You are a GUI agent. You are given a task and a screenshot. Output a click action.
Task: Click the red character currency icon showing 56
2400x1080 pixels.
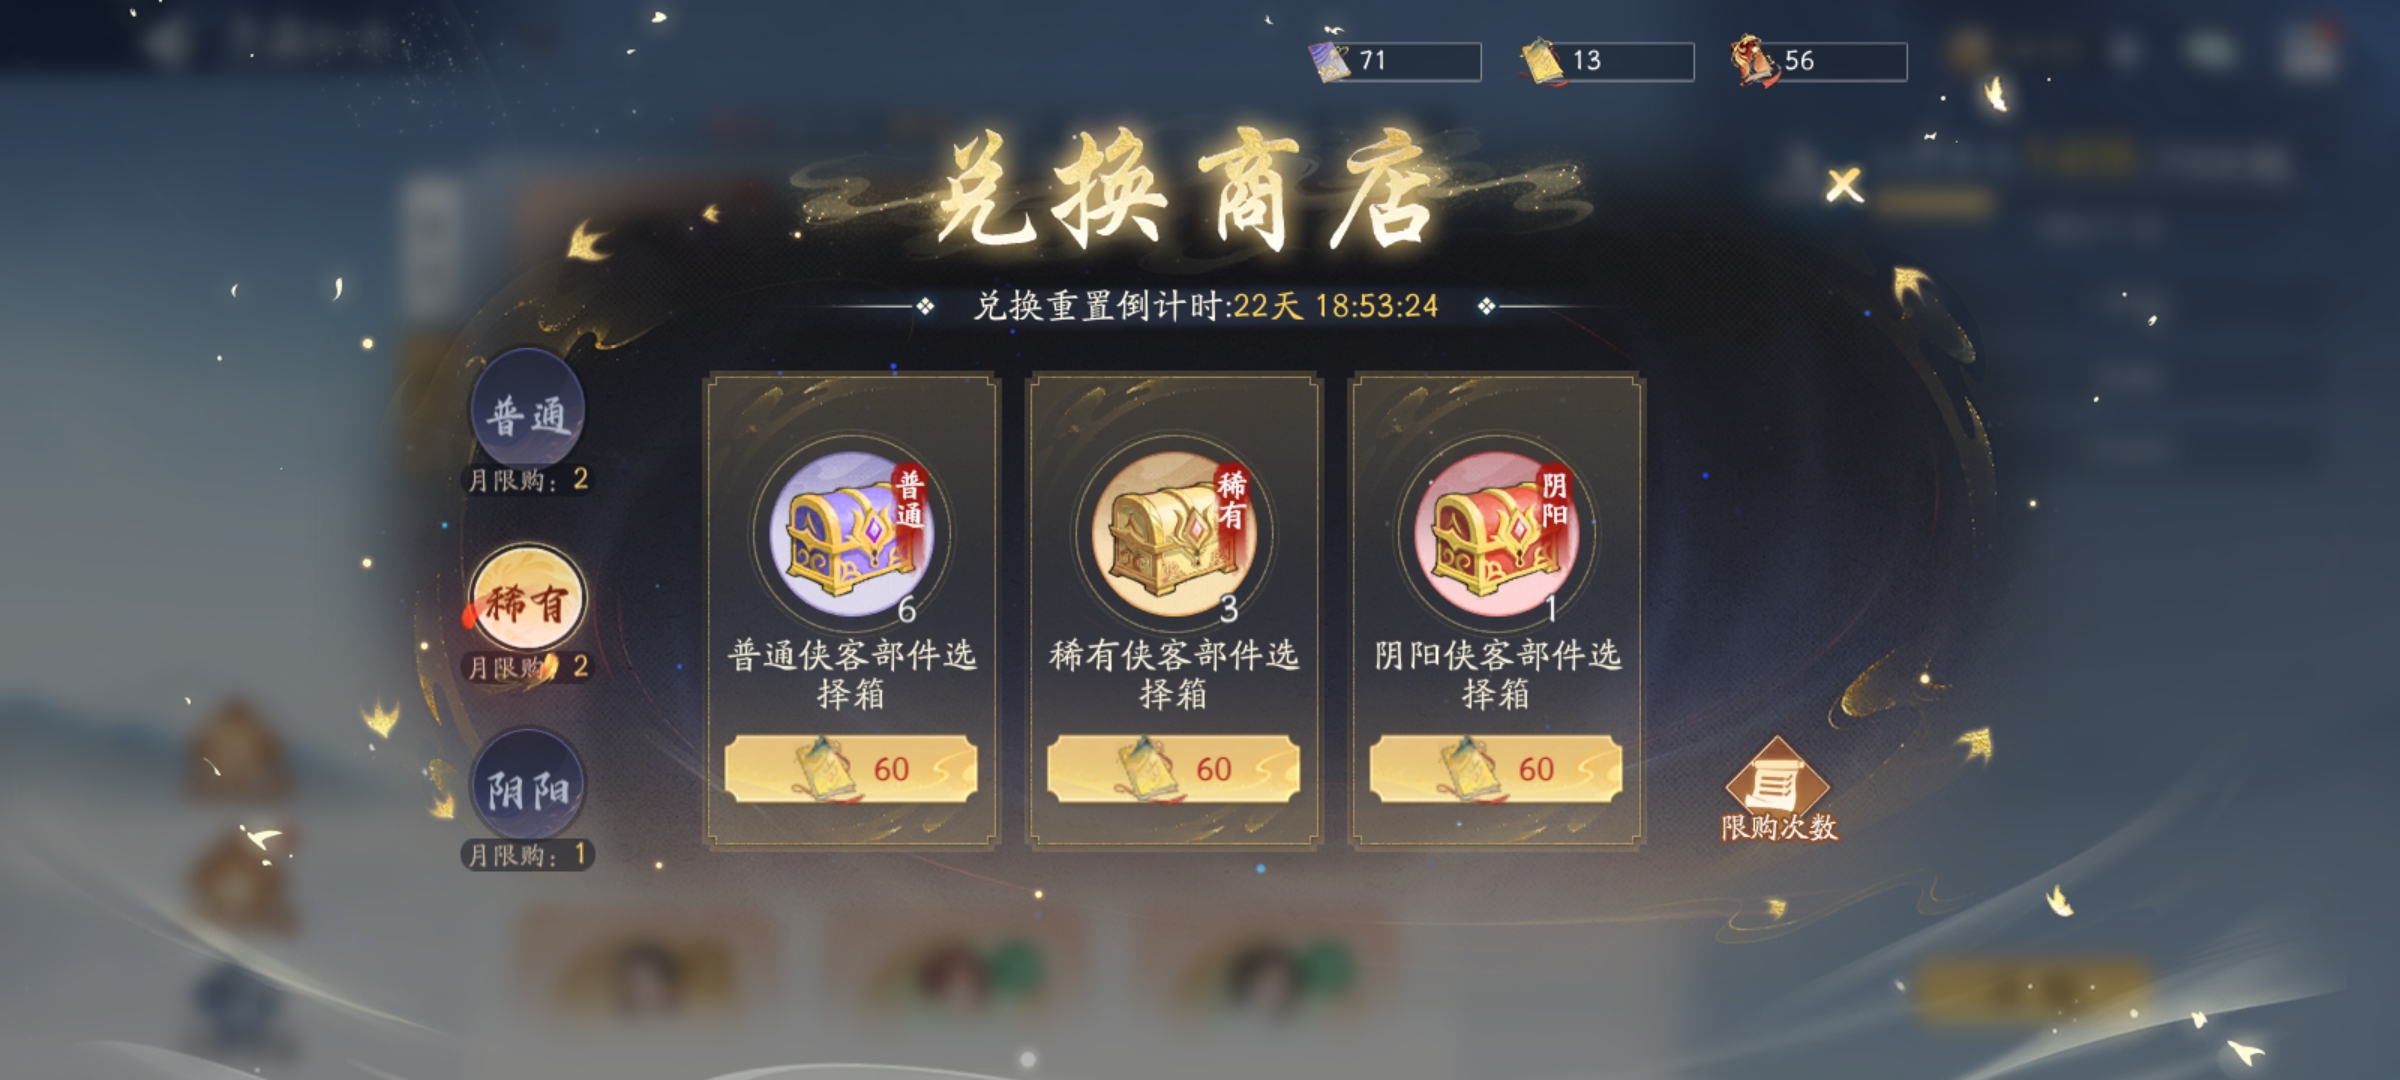point(1756,60)
